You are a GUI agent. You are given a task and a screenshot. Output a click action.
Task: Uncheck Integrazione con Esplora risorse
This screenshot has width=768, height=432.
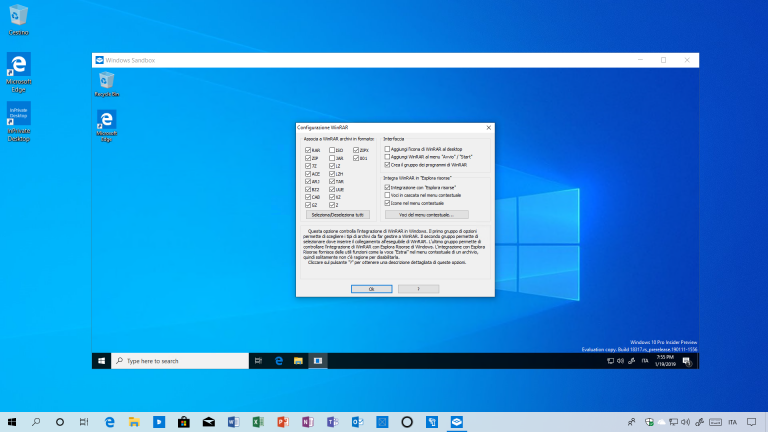click(x=387, y=187)
